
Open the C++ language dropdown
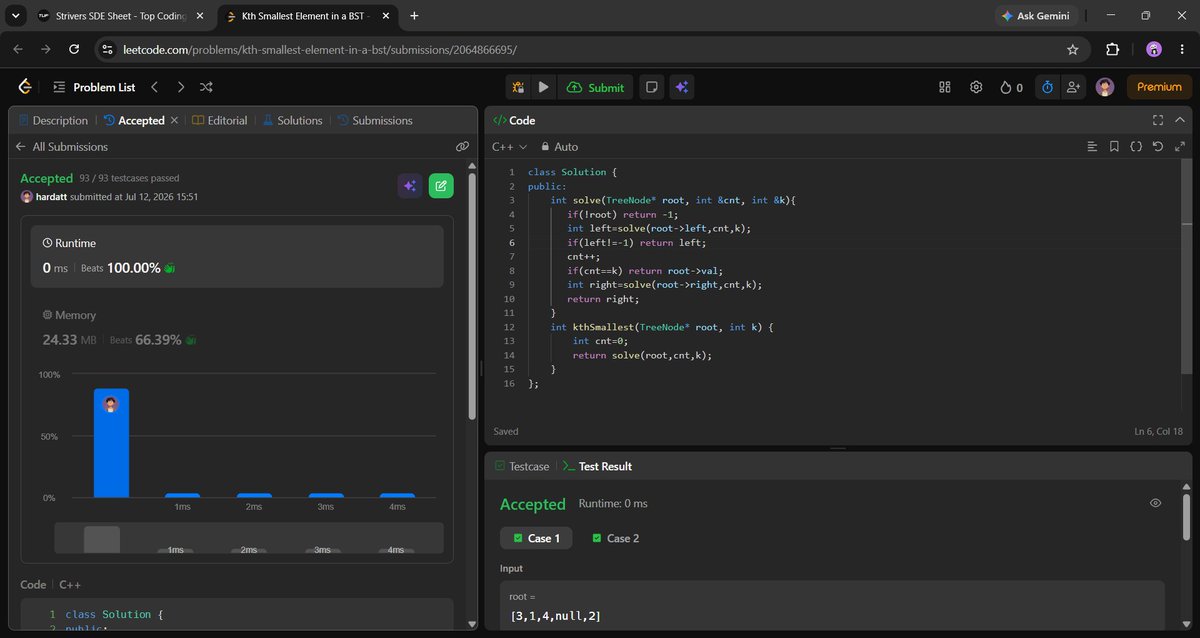tap(509, 146)
